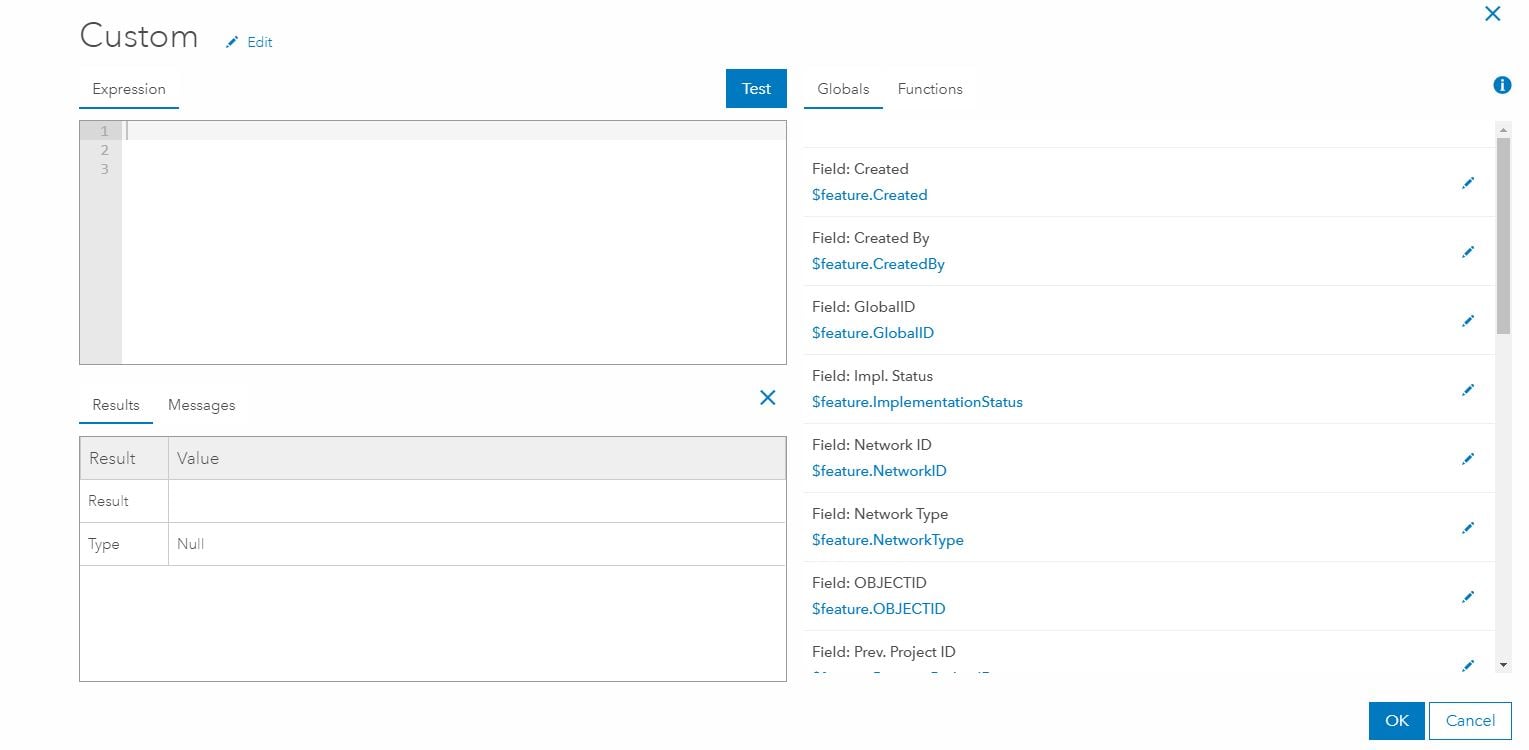This screenshot has height=750, width=1529.
Task: Click the scrollbar up arrow in globals list
Action: pyautogui.click(x=1503, y=130)
